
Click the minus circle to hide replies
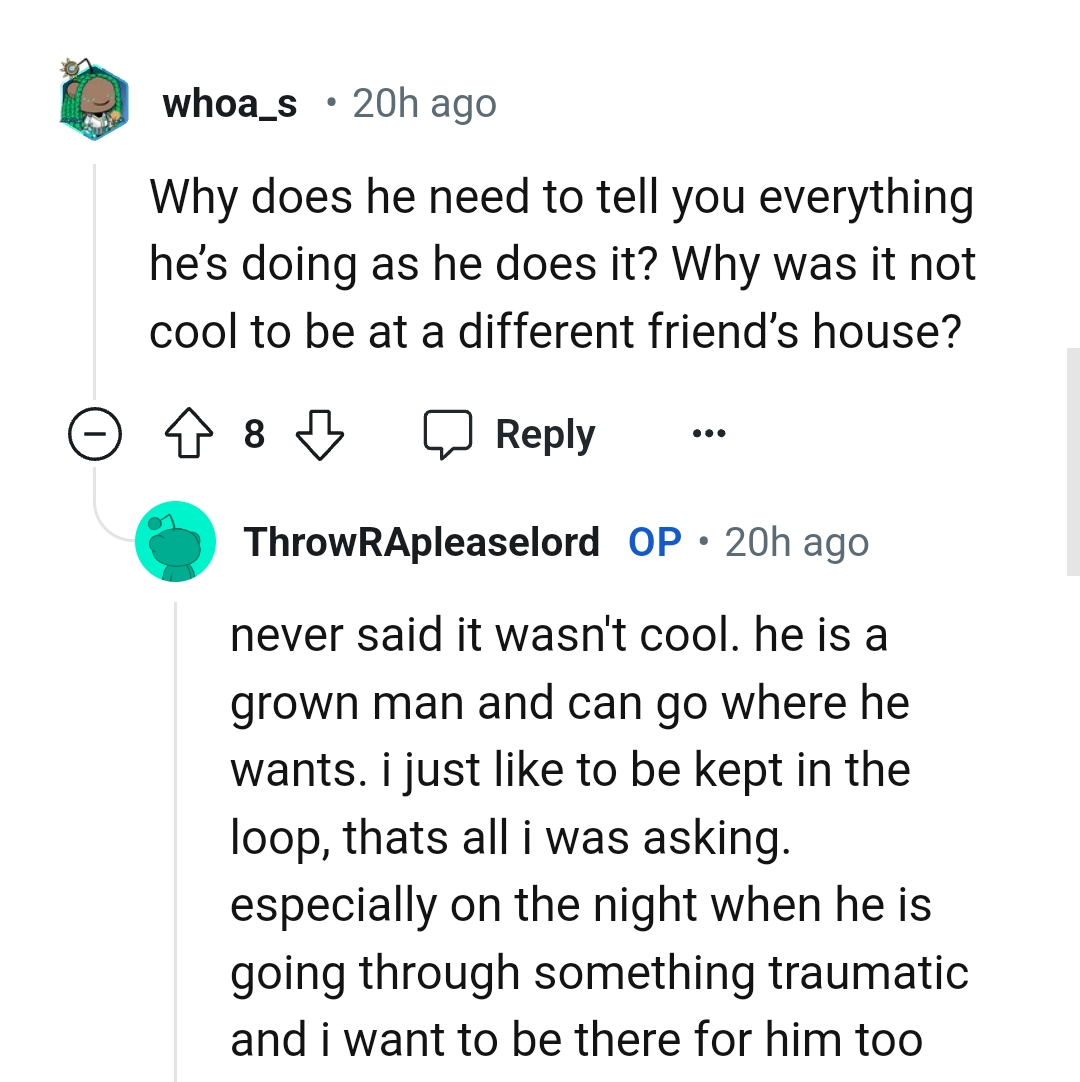[95, 433]
